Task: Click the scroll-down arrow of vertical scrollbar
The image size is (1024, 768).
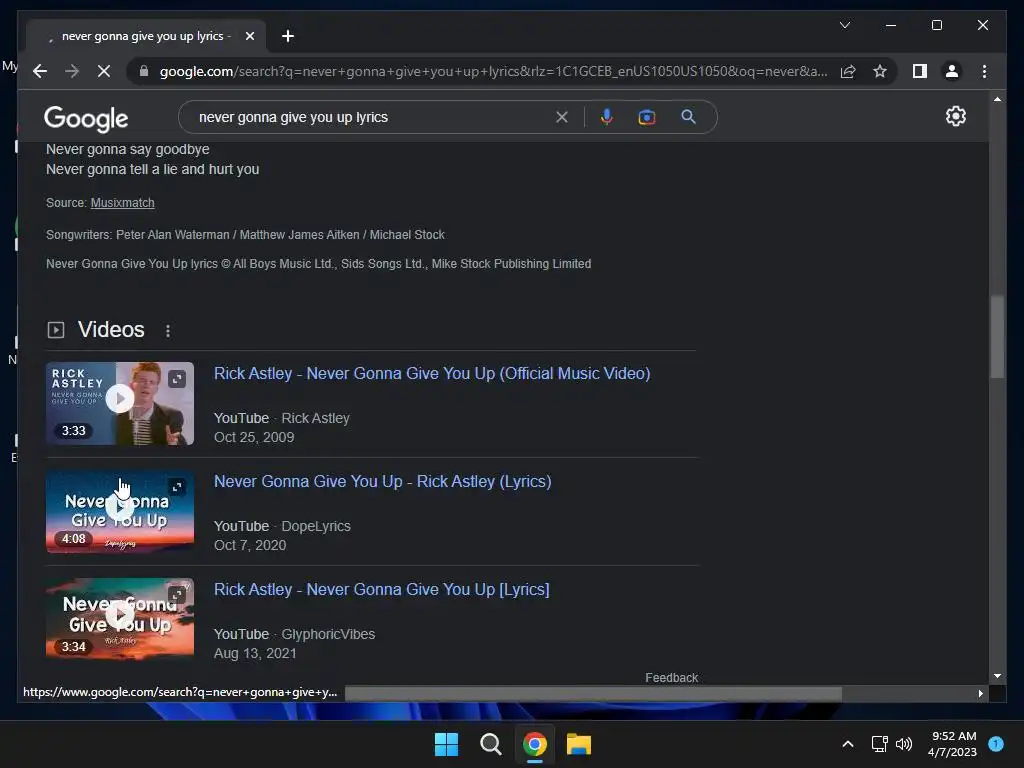Action: click(x=997, y=676)
